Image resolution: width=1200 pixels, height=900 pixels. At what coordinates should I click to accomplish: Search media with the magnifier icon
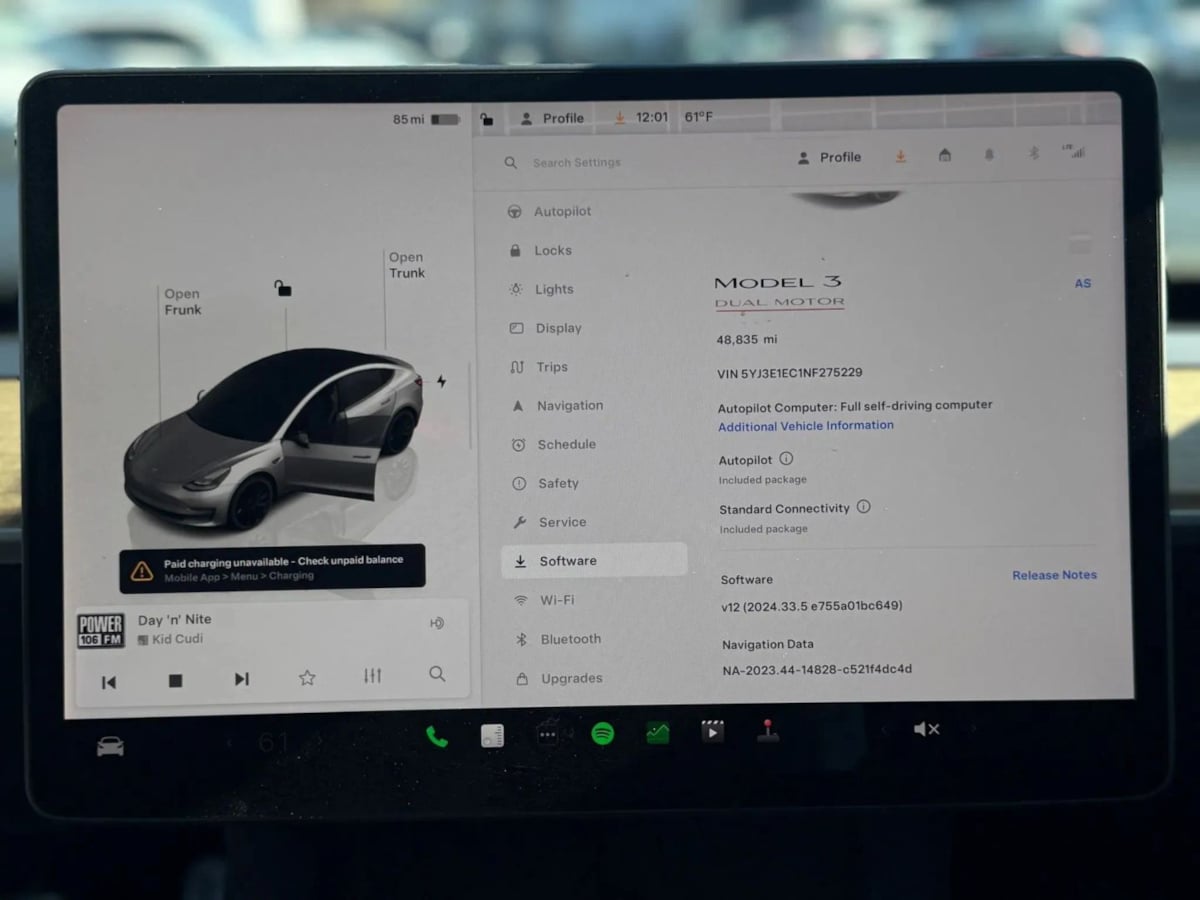point(437,674)
